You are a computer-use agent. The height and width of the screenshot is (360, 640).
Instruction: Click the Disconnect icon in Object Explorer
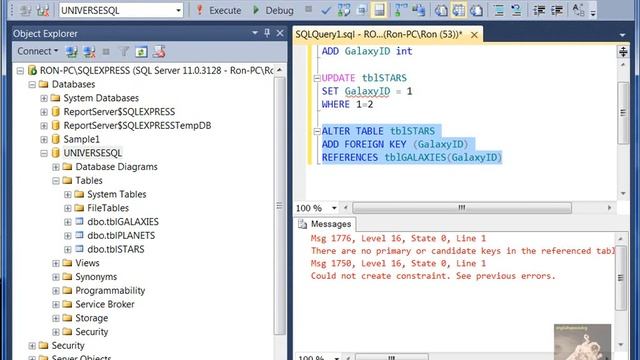pyautogui.click(x=89, y=52)
